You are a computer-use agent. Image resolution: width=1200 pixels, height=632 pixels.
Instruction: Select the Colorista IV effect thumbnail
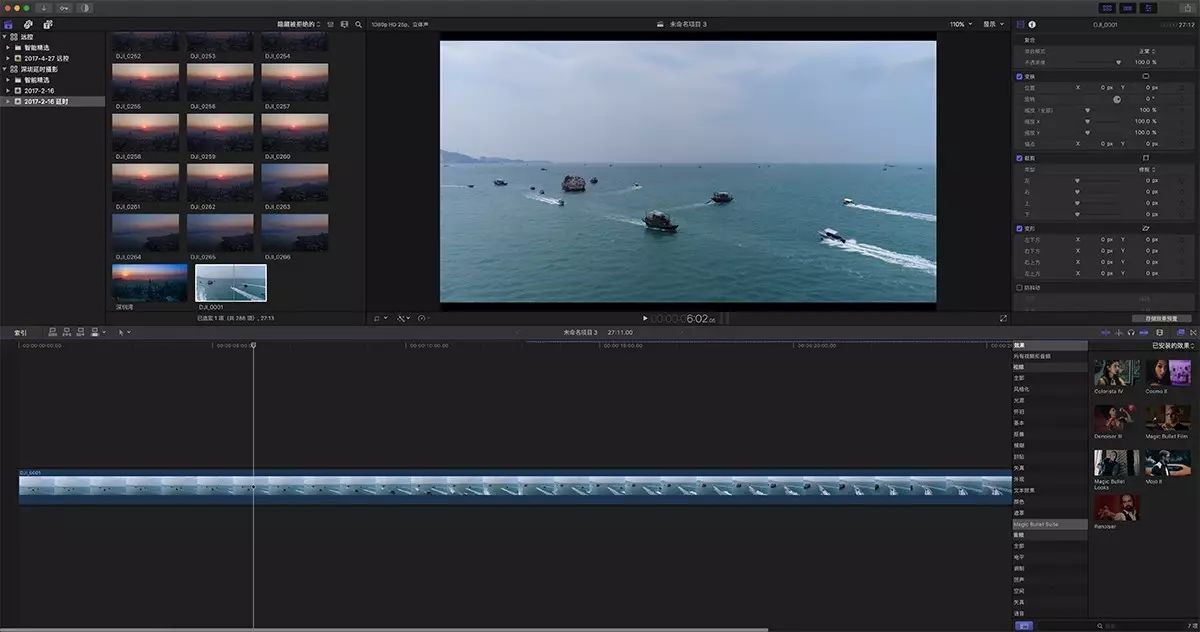1117,374
